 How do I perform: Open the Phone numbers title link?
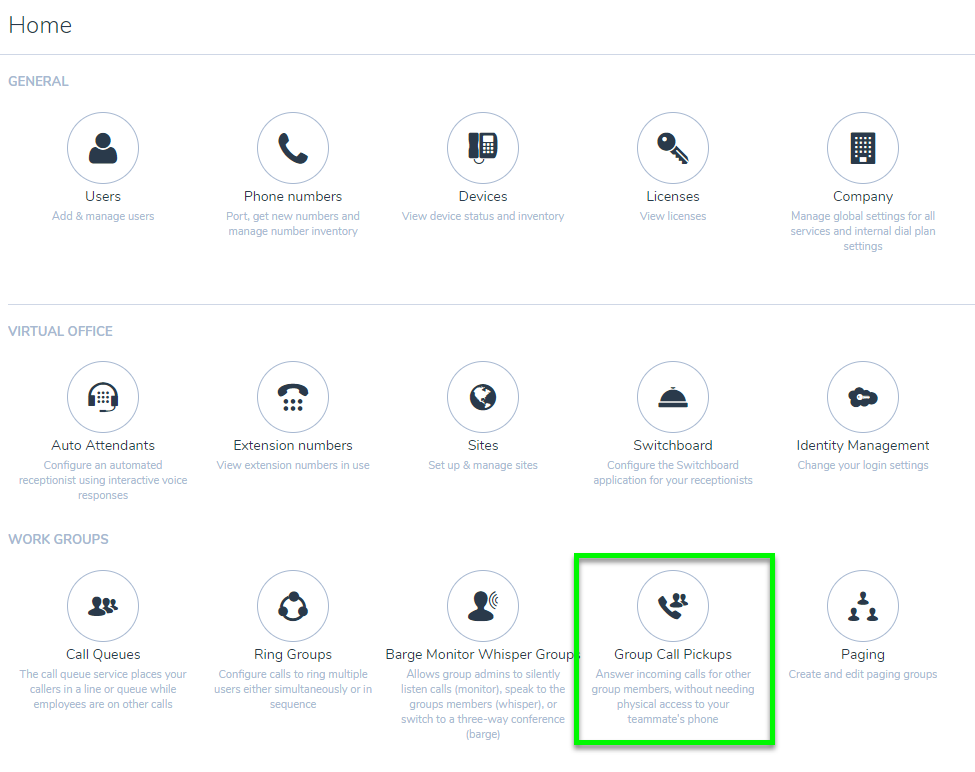tap(293, 196)
